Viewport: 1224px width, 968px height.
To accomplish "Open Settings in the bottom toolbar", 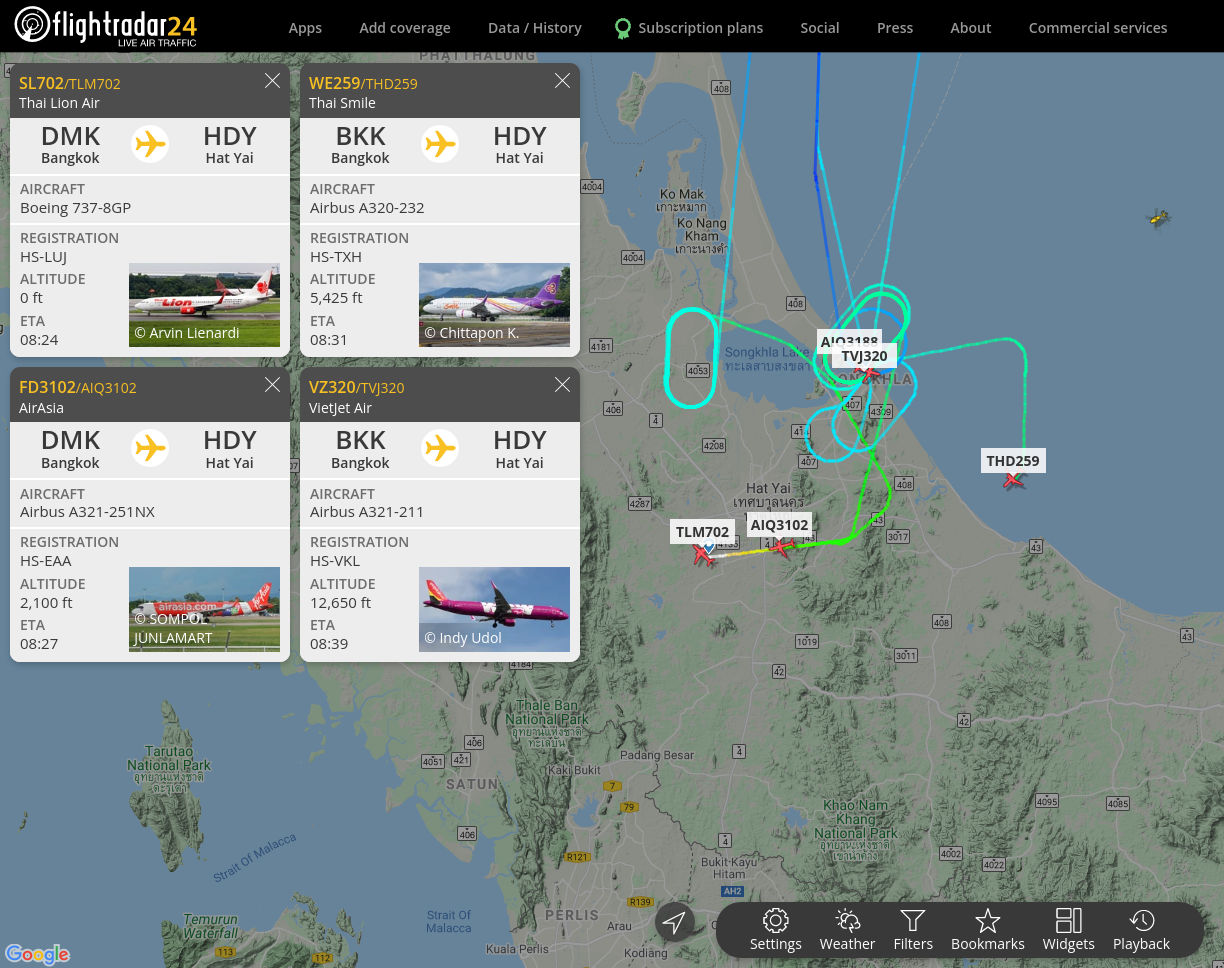I will click(x=776, y=930).
